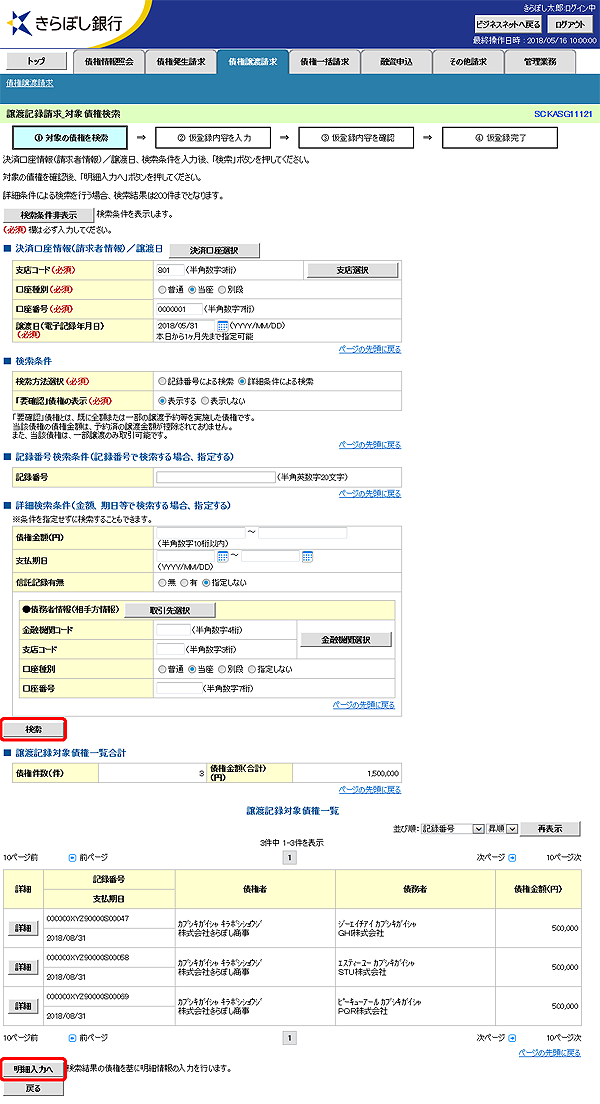The width and height of the screenshot is (600, 1104).
Task: Switch to 管理業務 tab
Action: pyautogui.click(x=540, y=62)
